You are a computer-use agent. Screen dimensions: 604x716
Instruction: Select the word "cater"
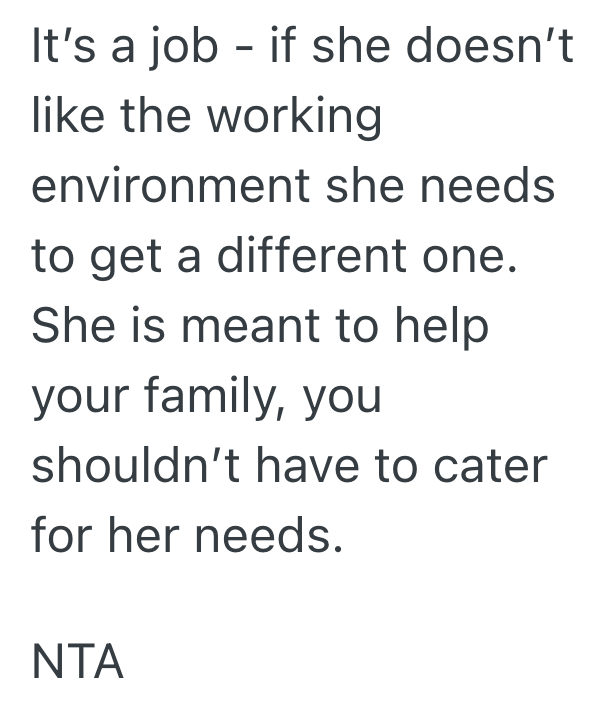[x=493, y=468]
